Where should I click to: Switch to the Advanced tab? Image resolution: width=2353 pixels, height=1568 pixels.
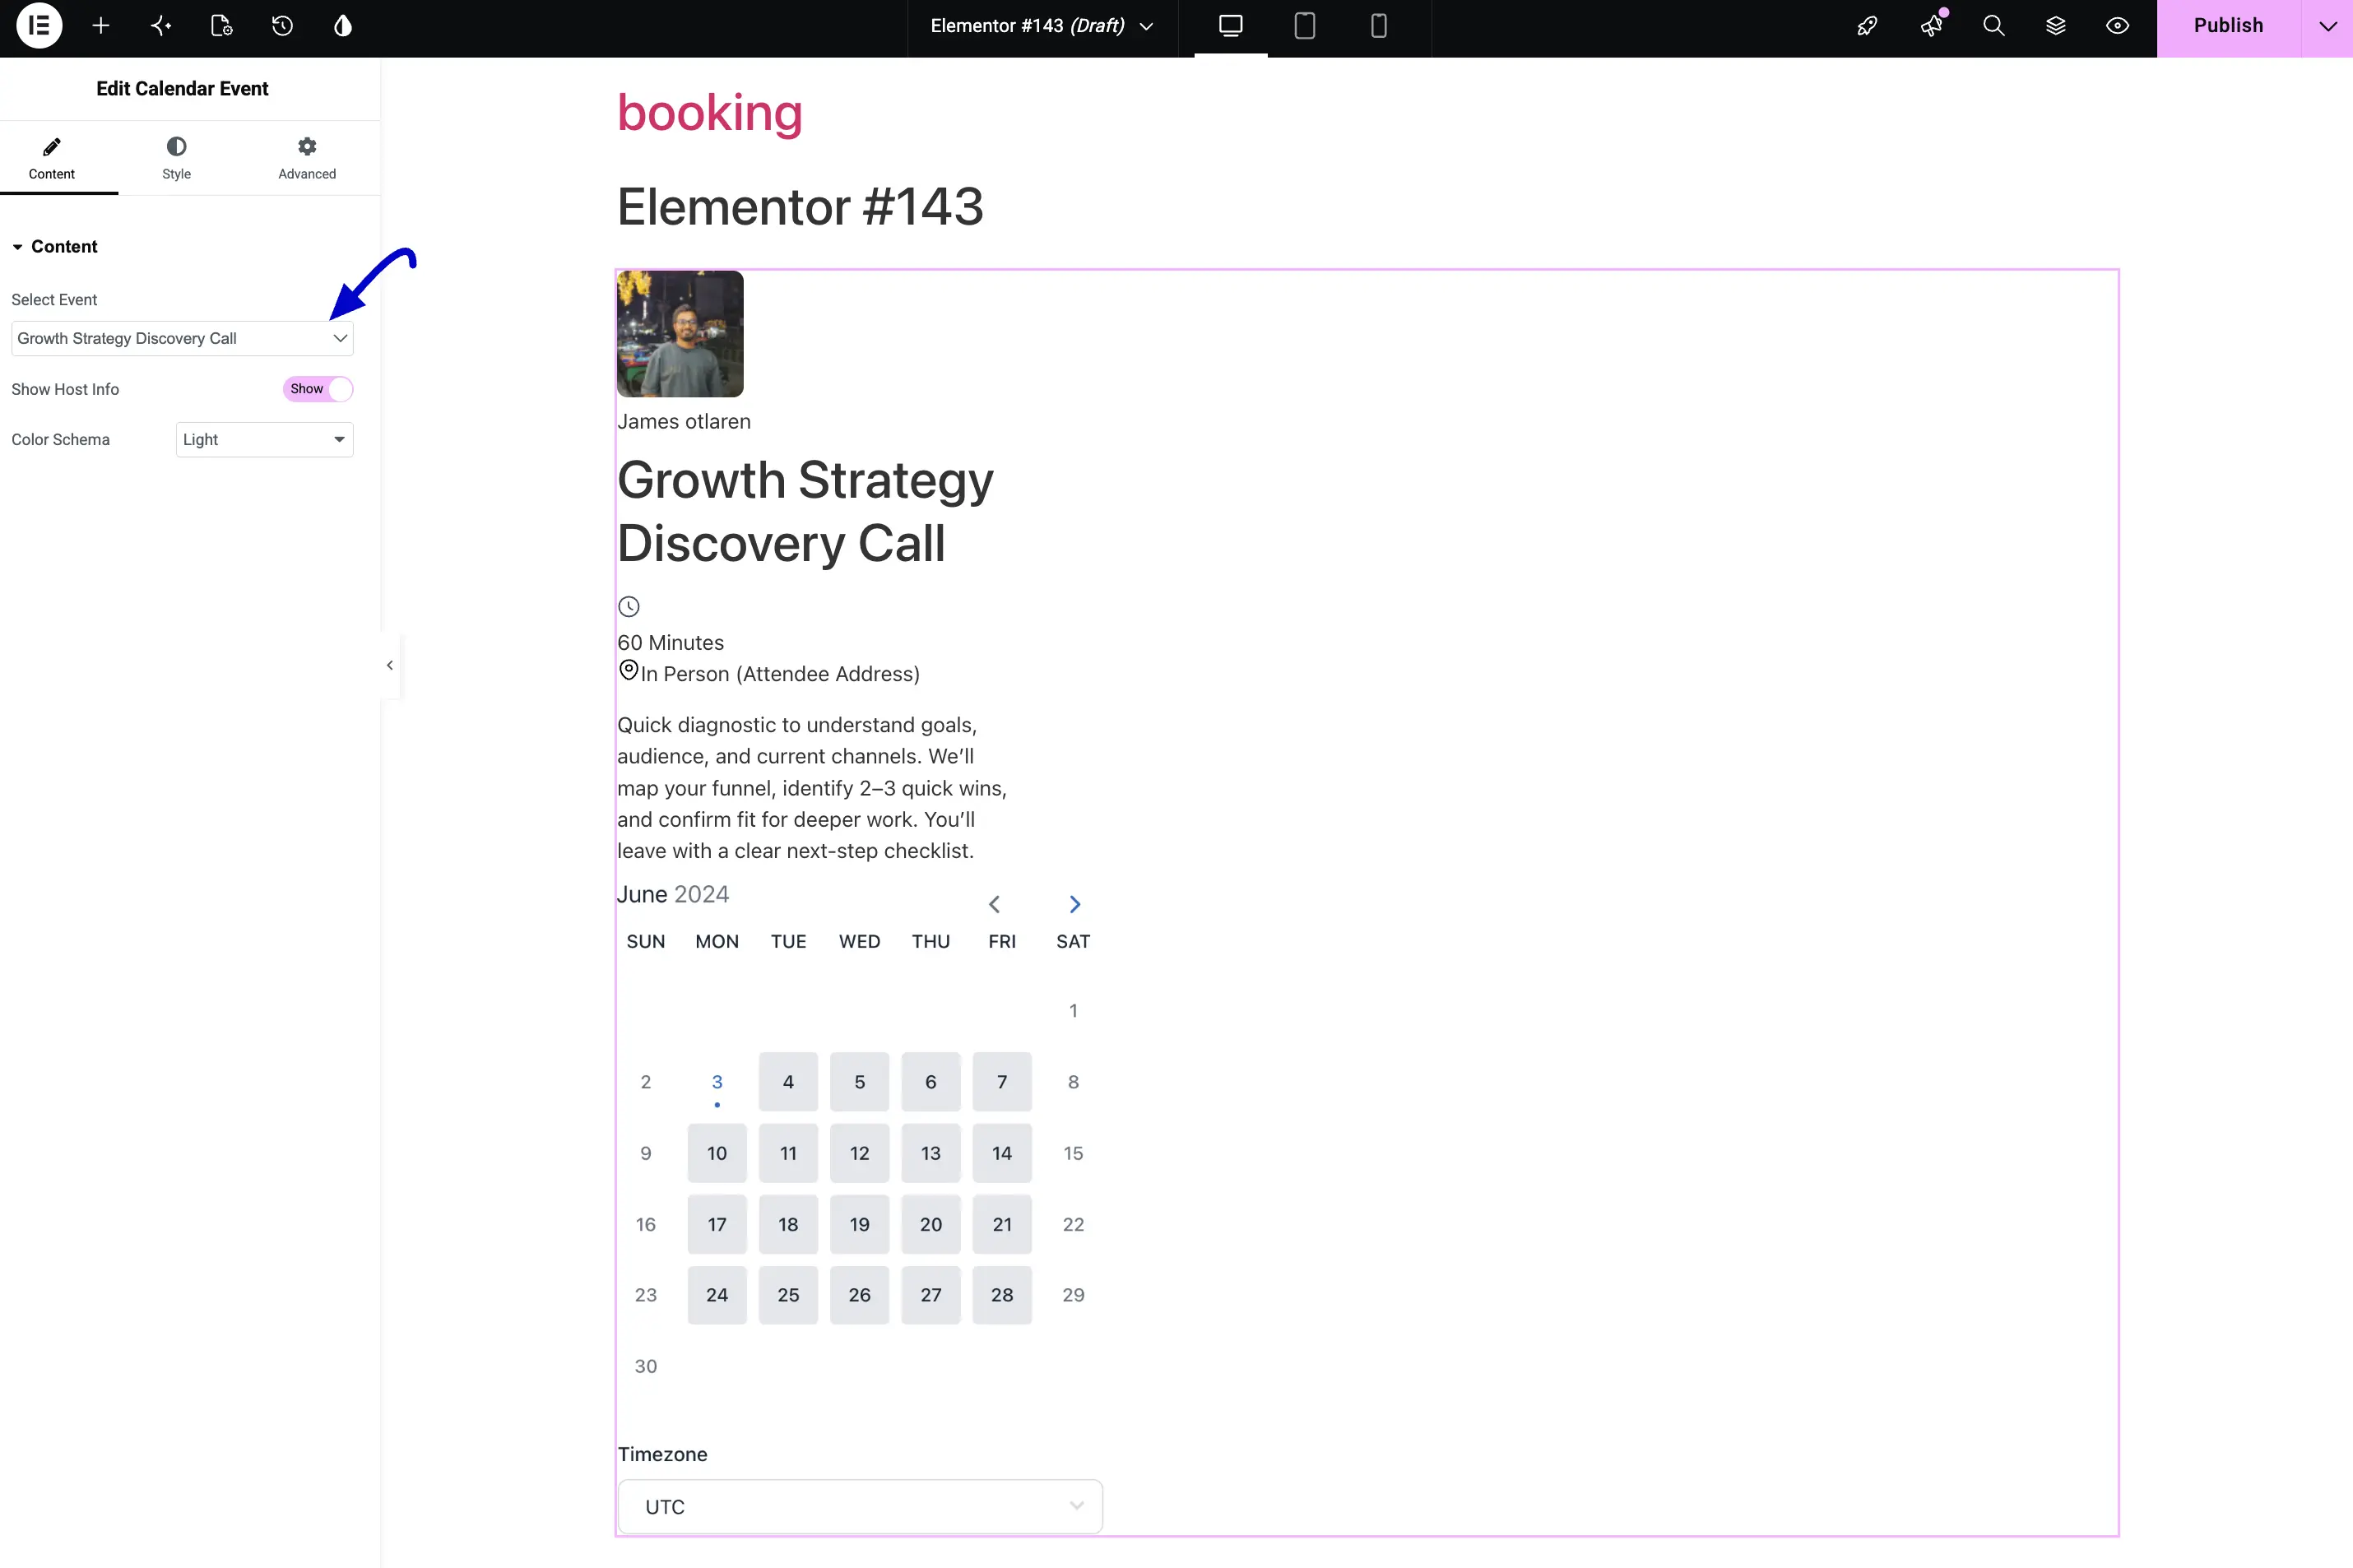307,159
